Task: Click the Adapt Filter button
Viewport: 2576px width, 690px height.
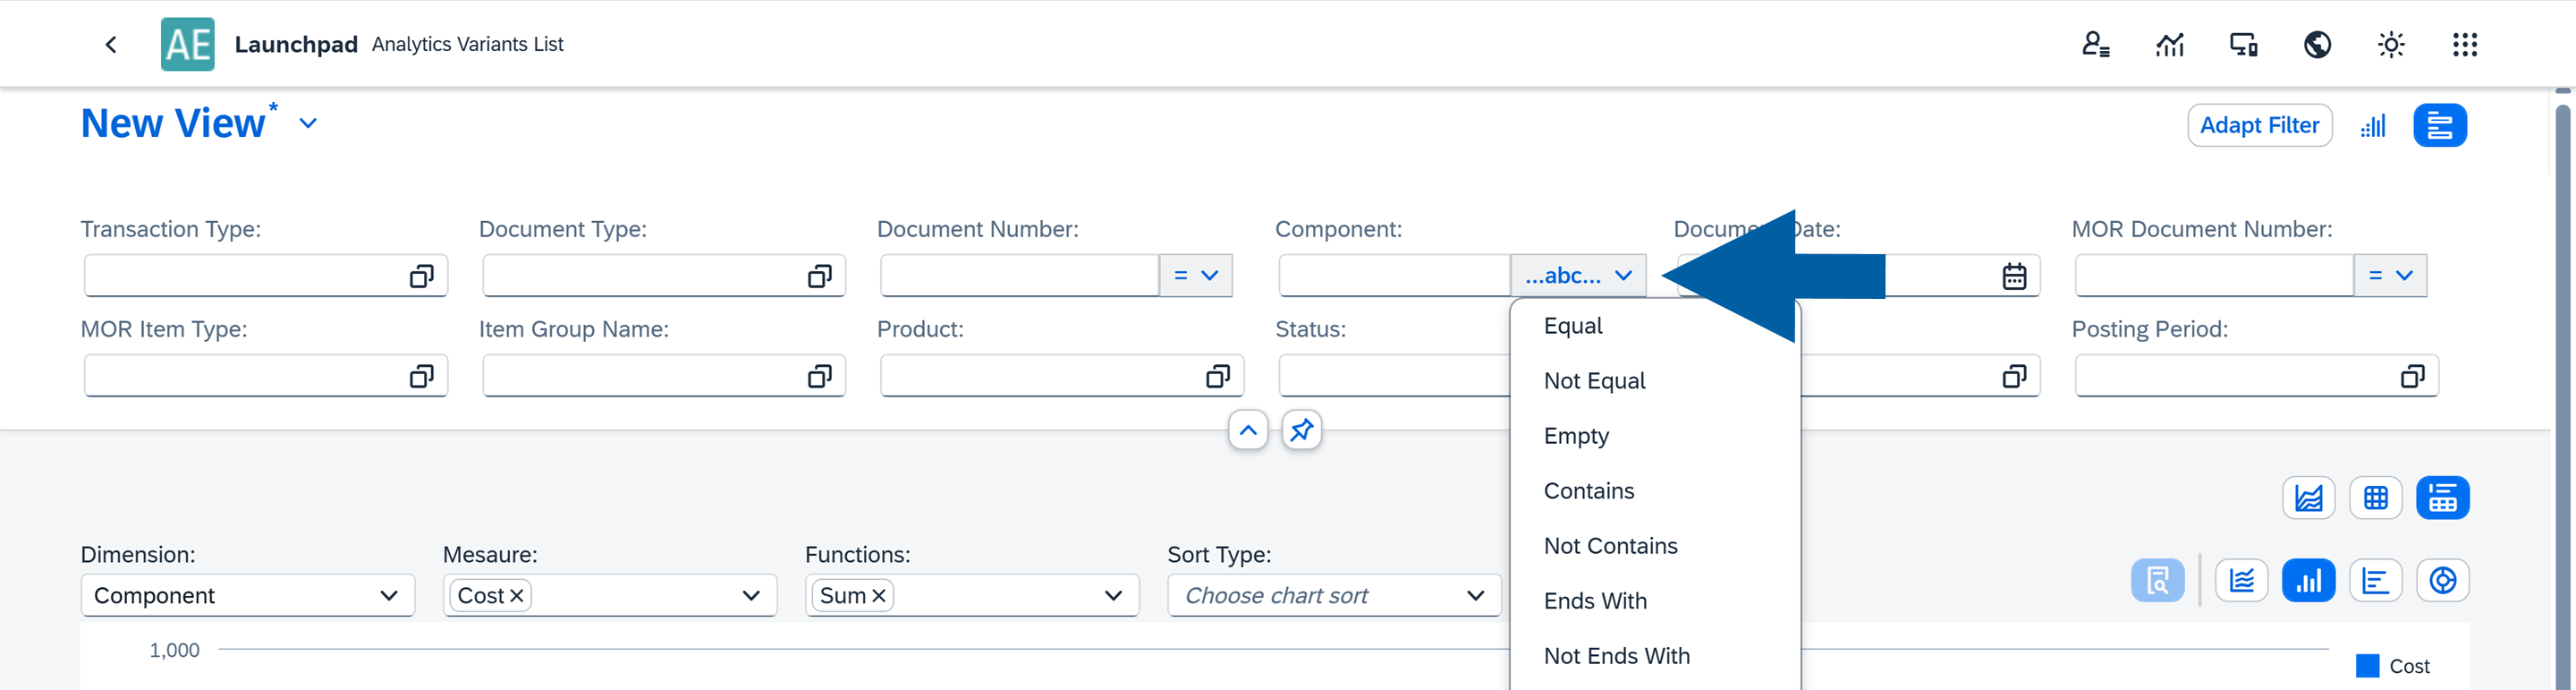Action: 2259,125
